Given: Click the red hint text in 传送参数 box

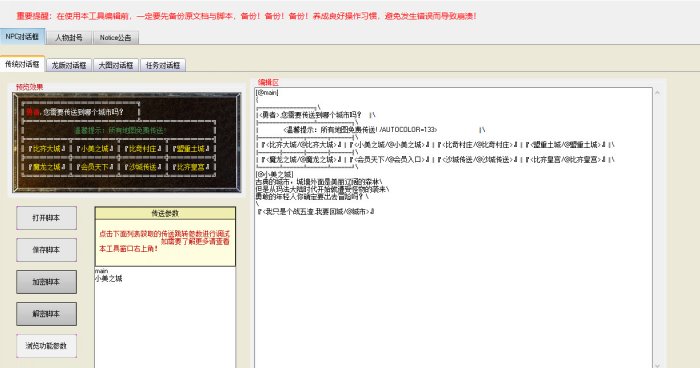Looking at the screenshot, I should tap(164, 241).
